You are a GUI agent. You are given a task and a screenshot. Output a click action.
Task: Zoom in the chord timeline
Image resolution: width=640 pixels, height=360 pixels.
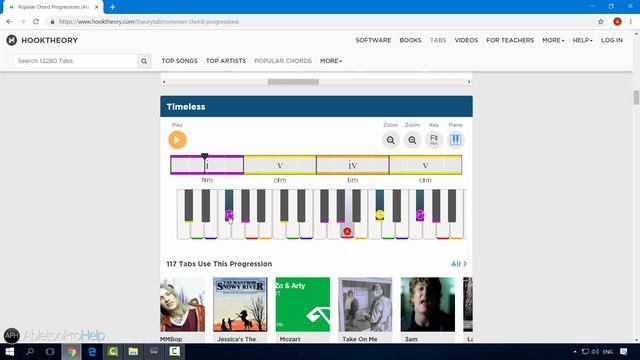point(412,140)
